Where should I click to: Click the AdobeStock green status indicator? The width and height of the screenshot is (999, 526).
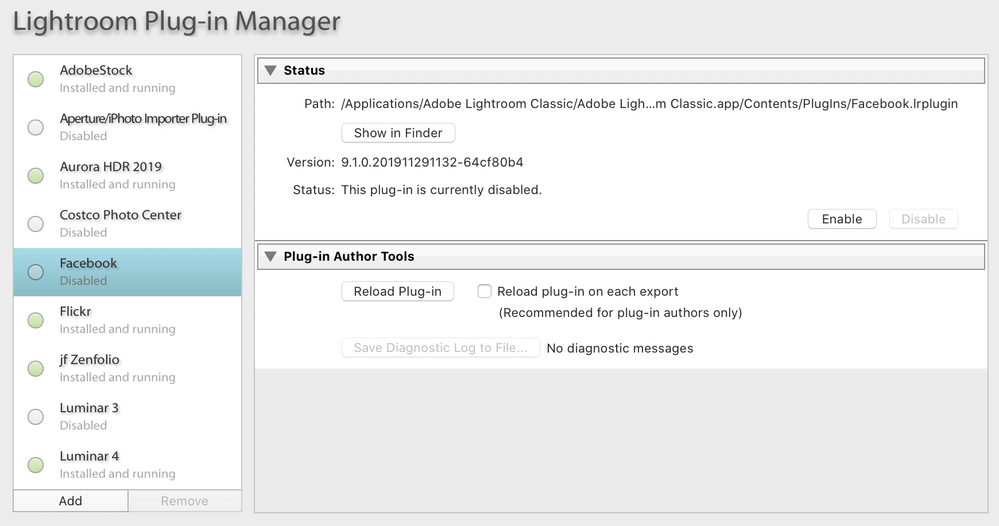36,79
